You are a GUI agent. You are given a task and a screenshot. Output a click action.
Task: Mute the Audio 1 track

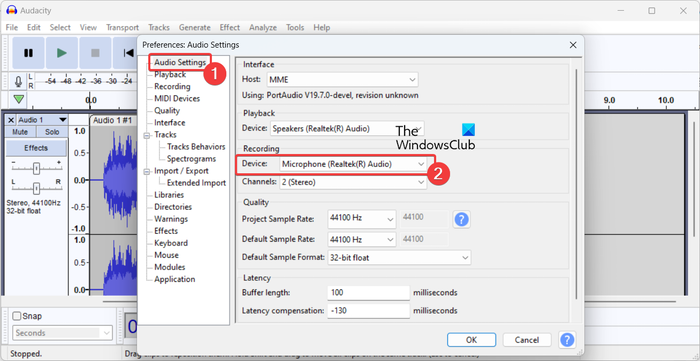pyautogui.click(x=20, y=132)
